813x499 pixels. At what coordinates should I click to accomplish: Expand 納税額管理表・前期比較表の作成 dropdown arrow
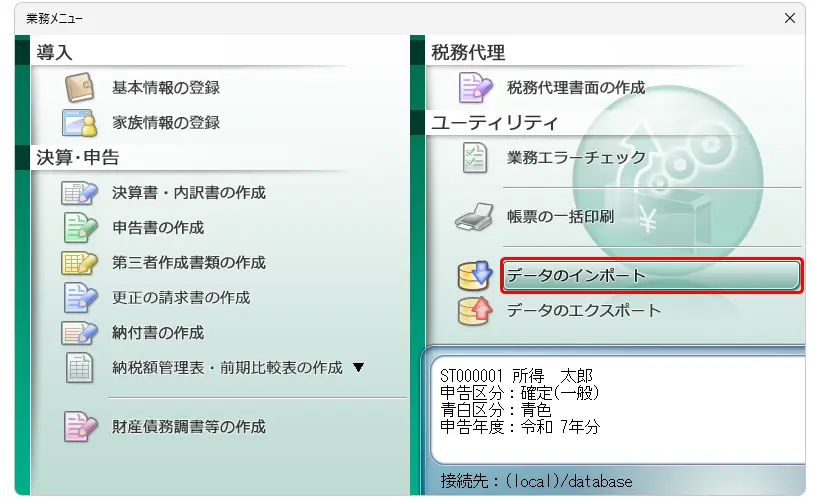tap(358, 368)
